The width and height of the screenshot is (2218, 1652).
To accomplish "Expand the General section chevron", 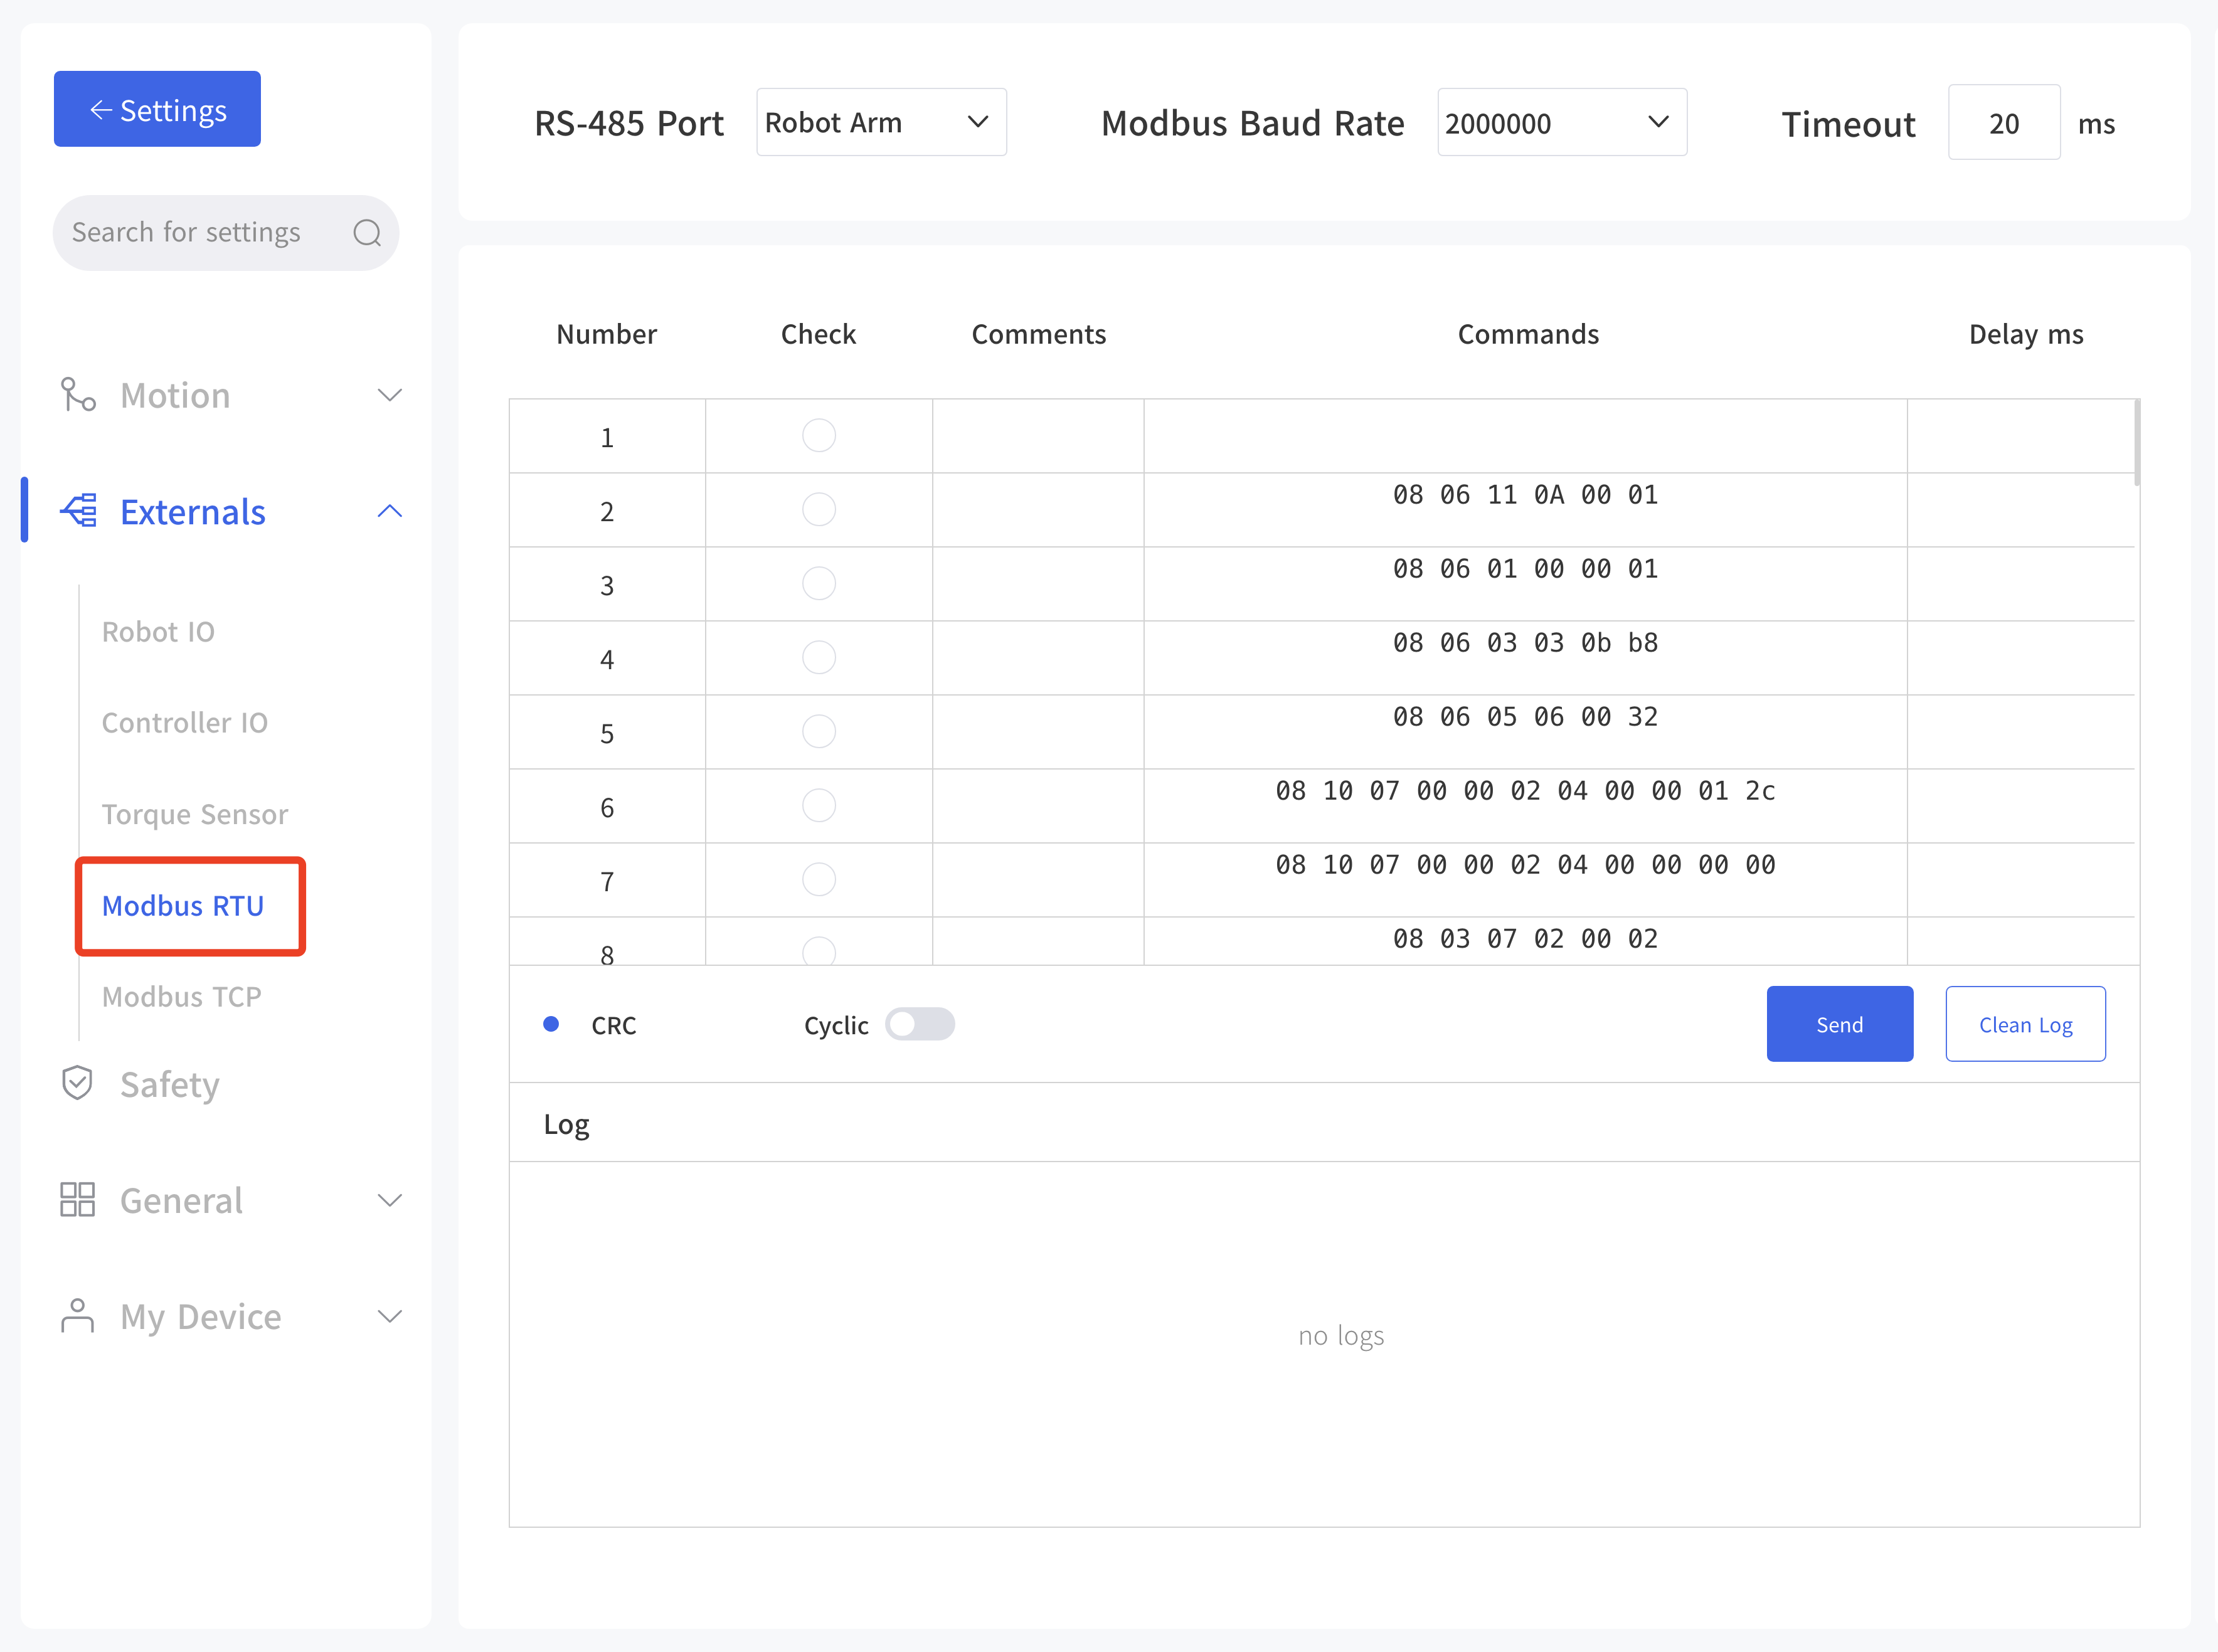I will click(x=390, y=1199).
